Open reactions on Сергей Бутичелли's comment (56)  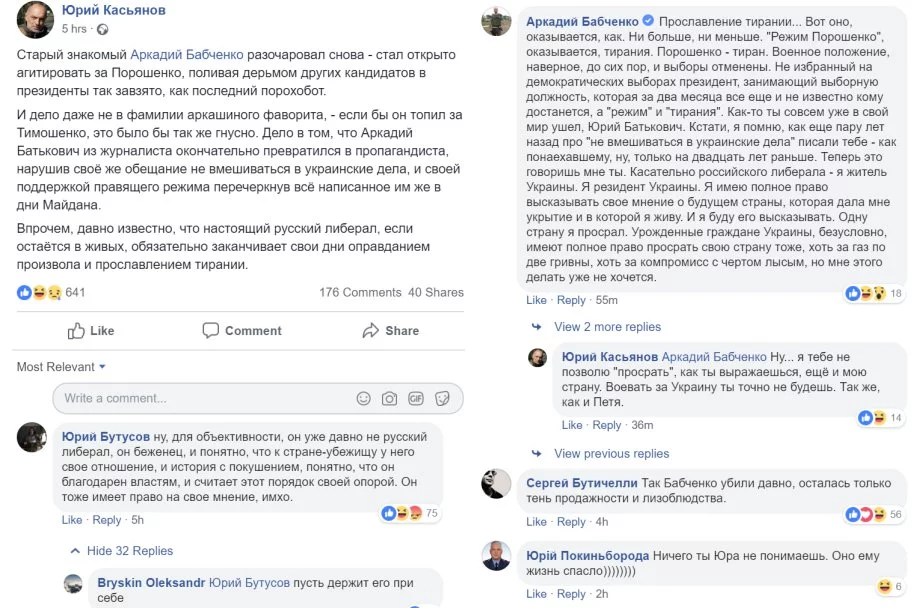pos(866,514)
